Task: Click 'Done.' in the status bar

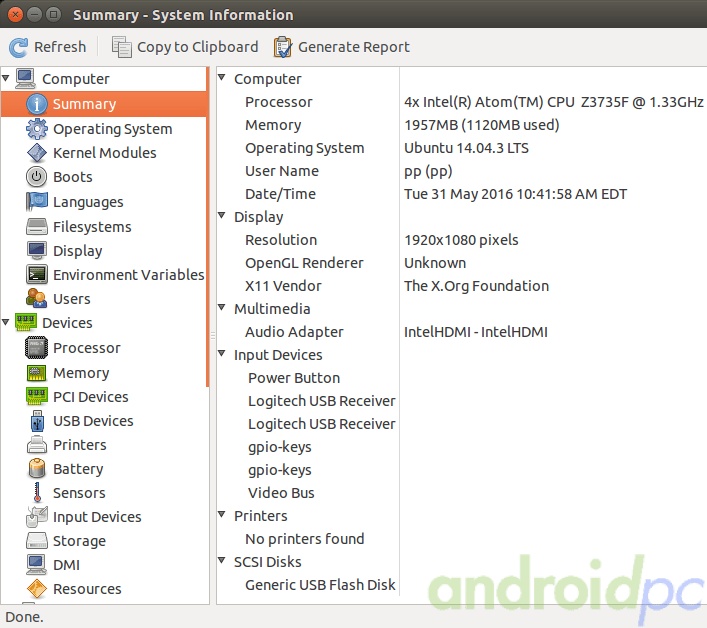Action: point(24,617)
